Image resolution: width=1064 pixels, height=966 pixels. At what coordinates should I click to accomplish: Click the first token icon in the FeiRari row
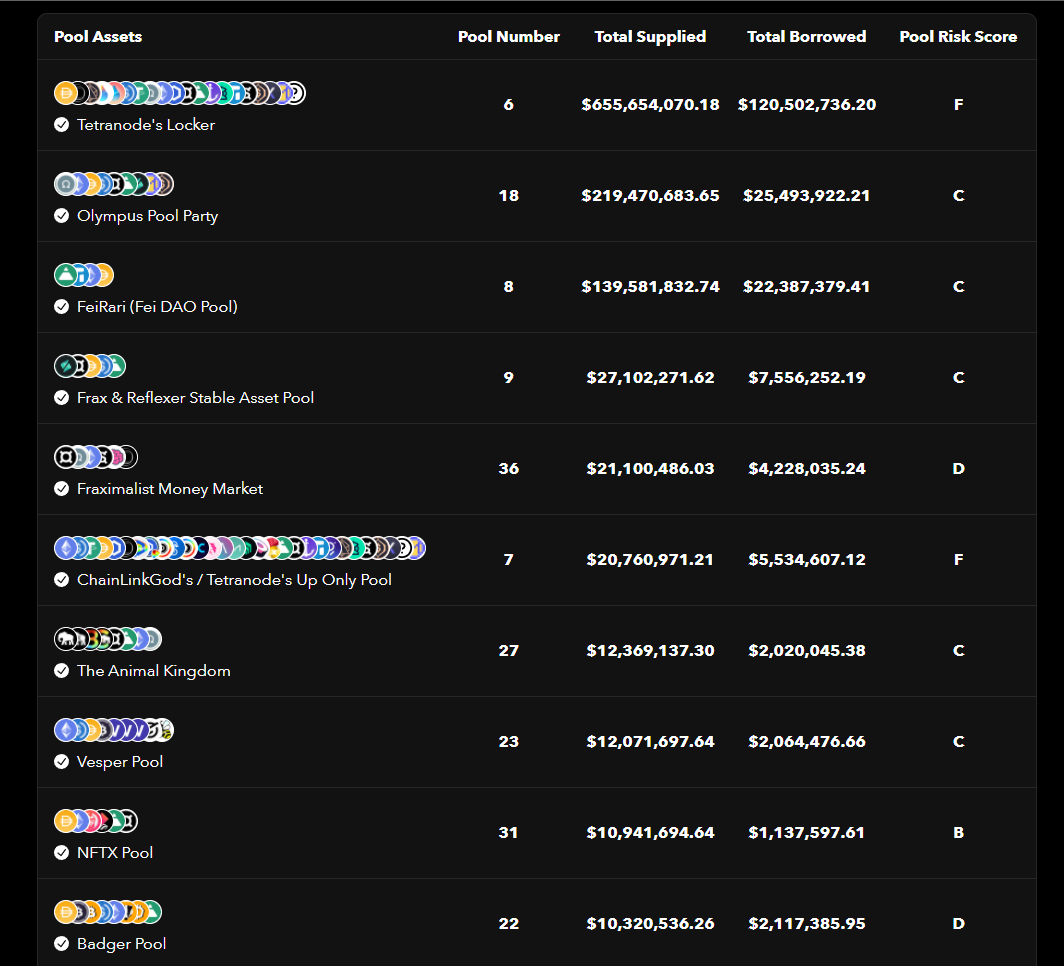(65, 275)
